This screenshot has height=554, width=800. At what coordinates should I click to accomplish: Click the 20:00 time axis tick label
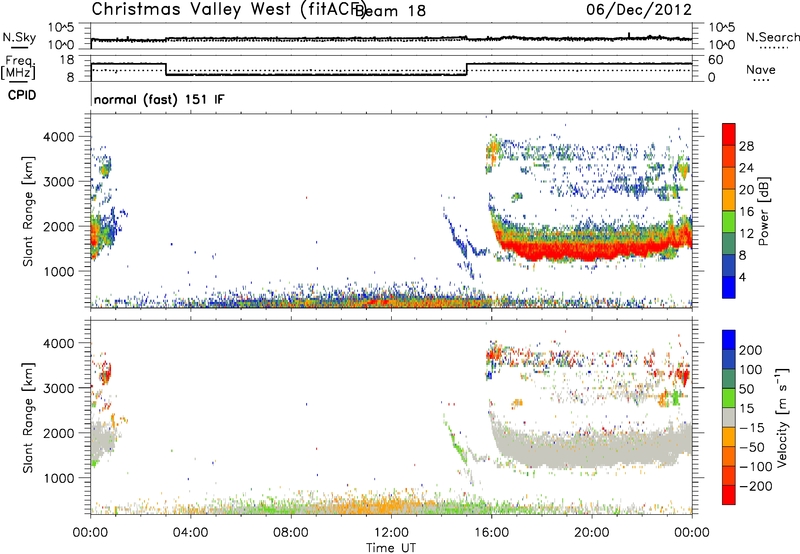tap(592, 533)
